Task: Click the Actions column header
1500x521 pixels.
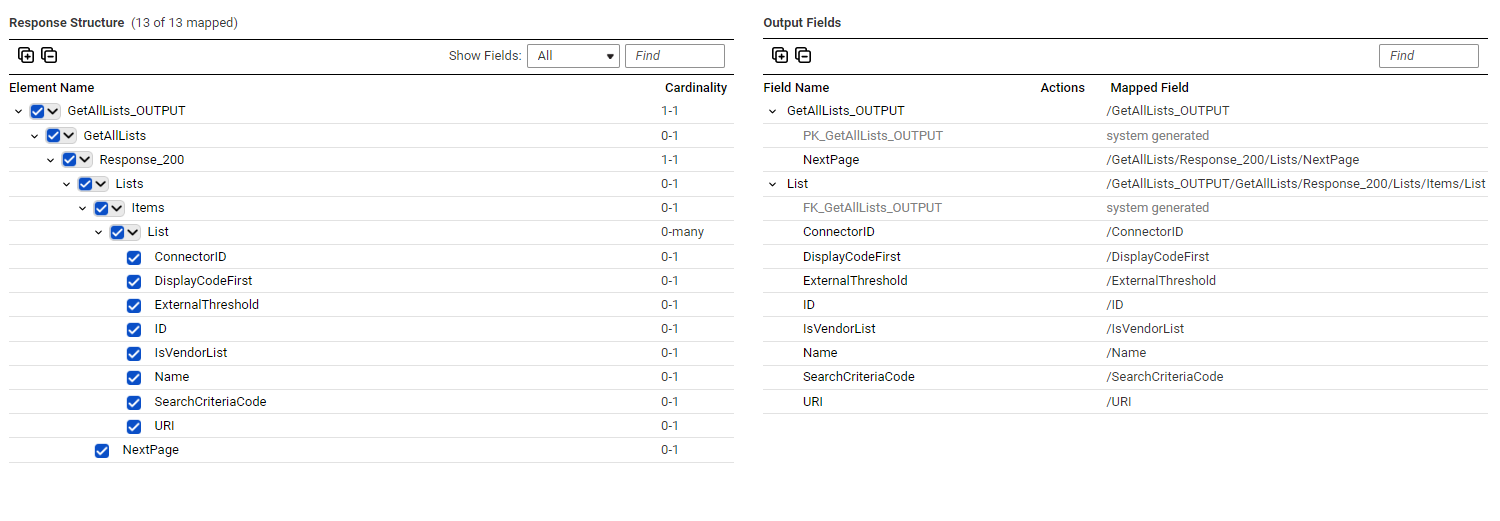Action: tap(1062, 88)
